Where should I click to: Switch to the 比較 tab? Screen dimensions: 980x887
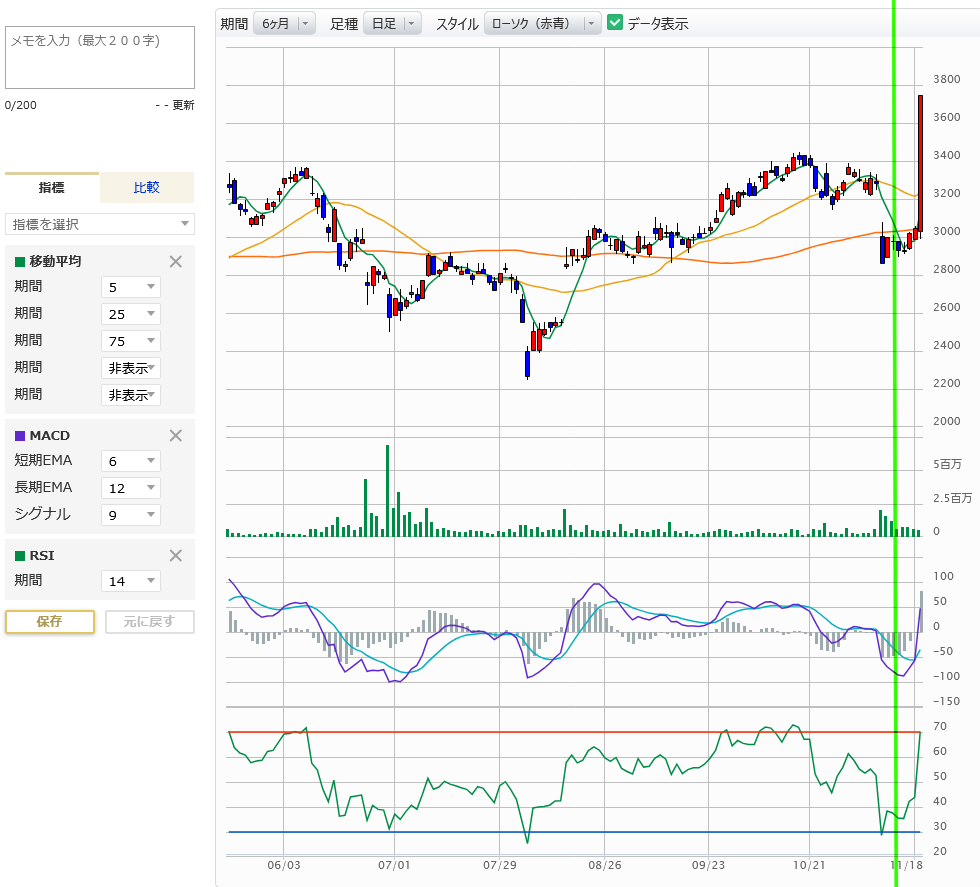click(147, 188)
